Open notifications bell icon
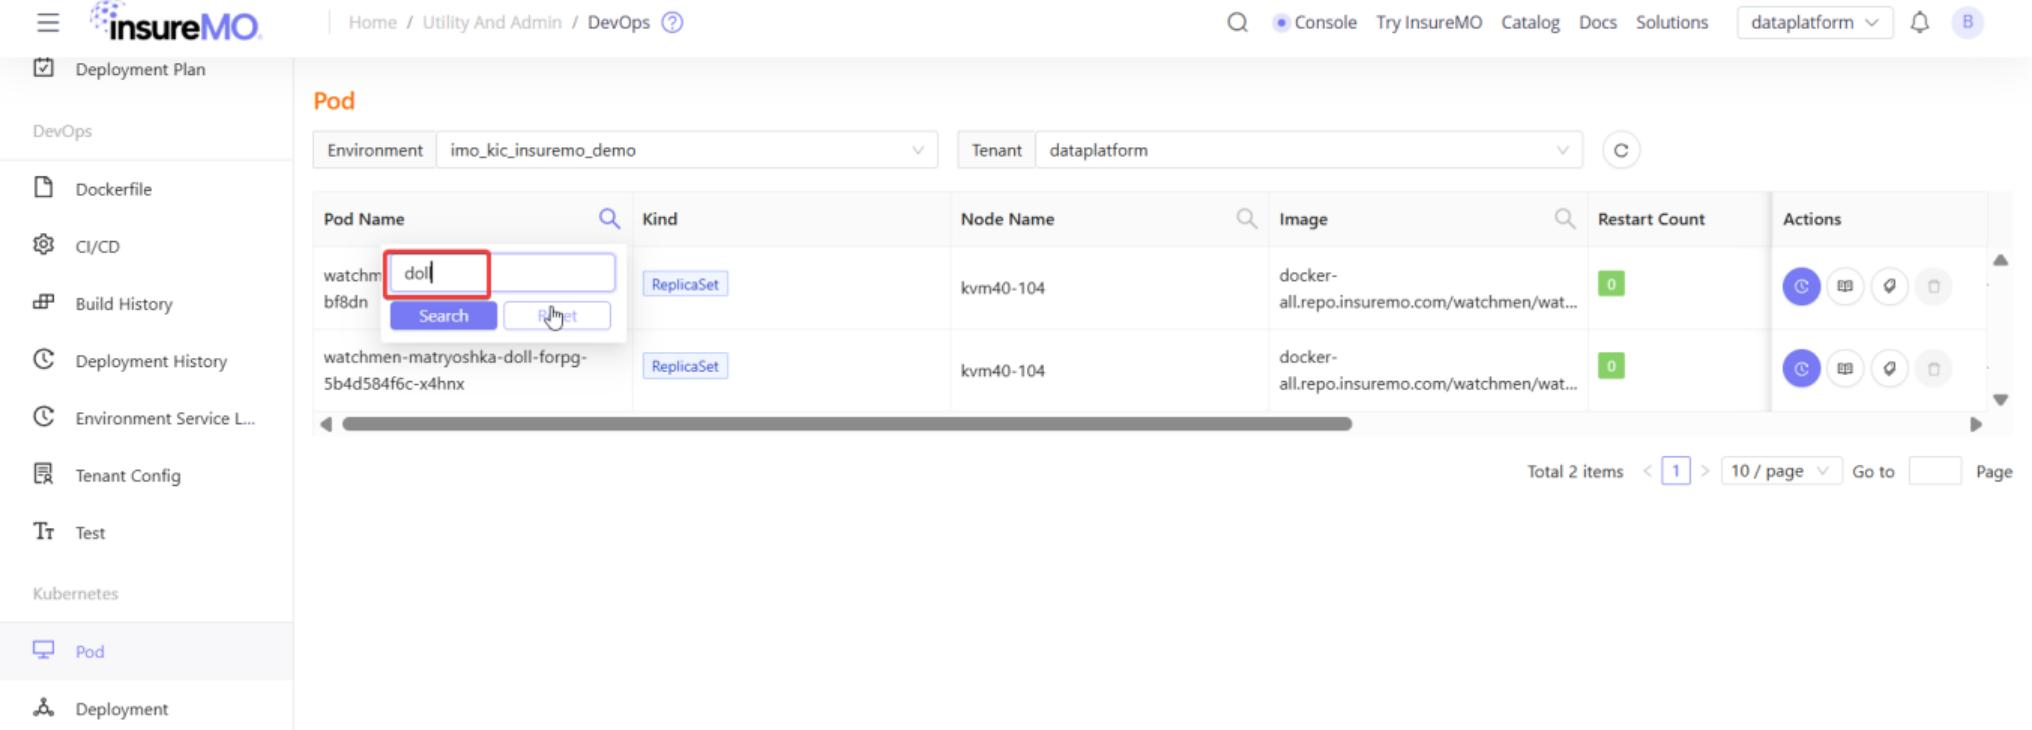Screen dimensions: 2032x730 coord(1919,22)
